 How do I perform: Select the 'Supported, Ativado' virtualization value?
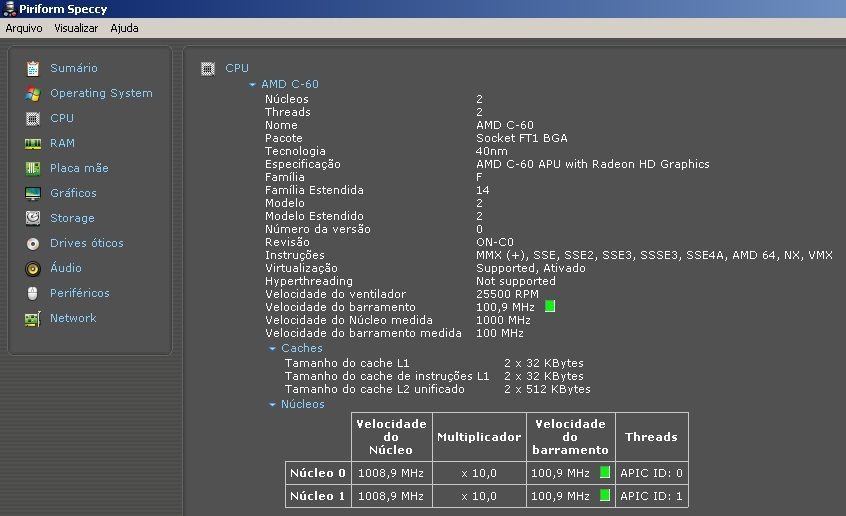click(530, 268)
